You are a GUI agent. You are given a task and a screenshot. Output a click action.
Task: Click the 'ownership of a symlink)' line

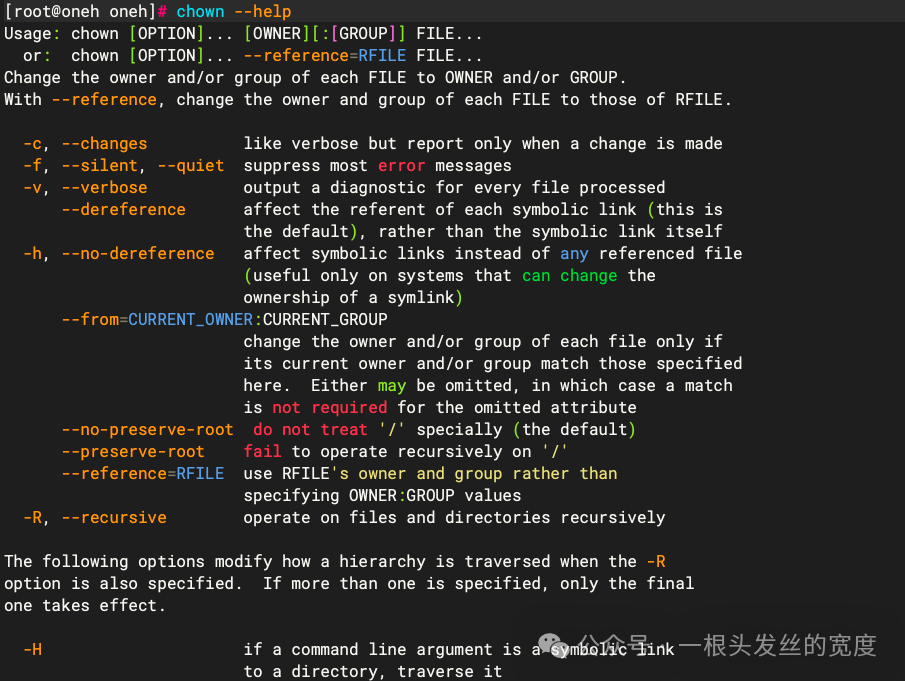pyautogui.click(x=353, y=297)
